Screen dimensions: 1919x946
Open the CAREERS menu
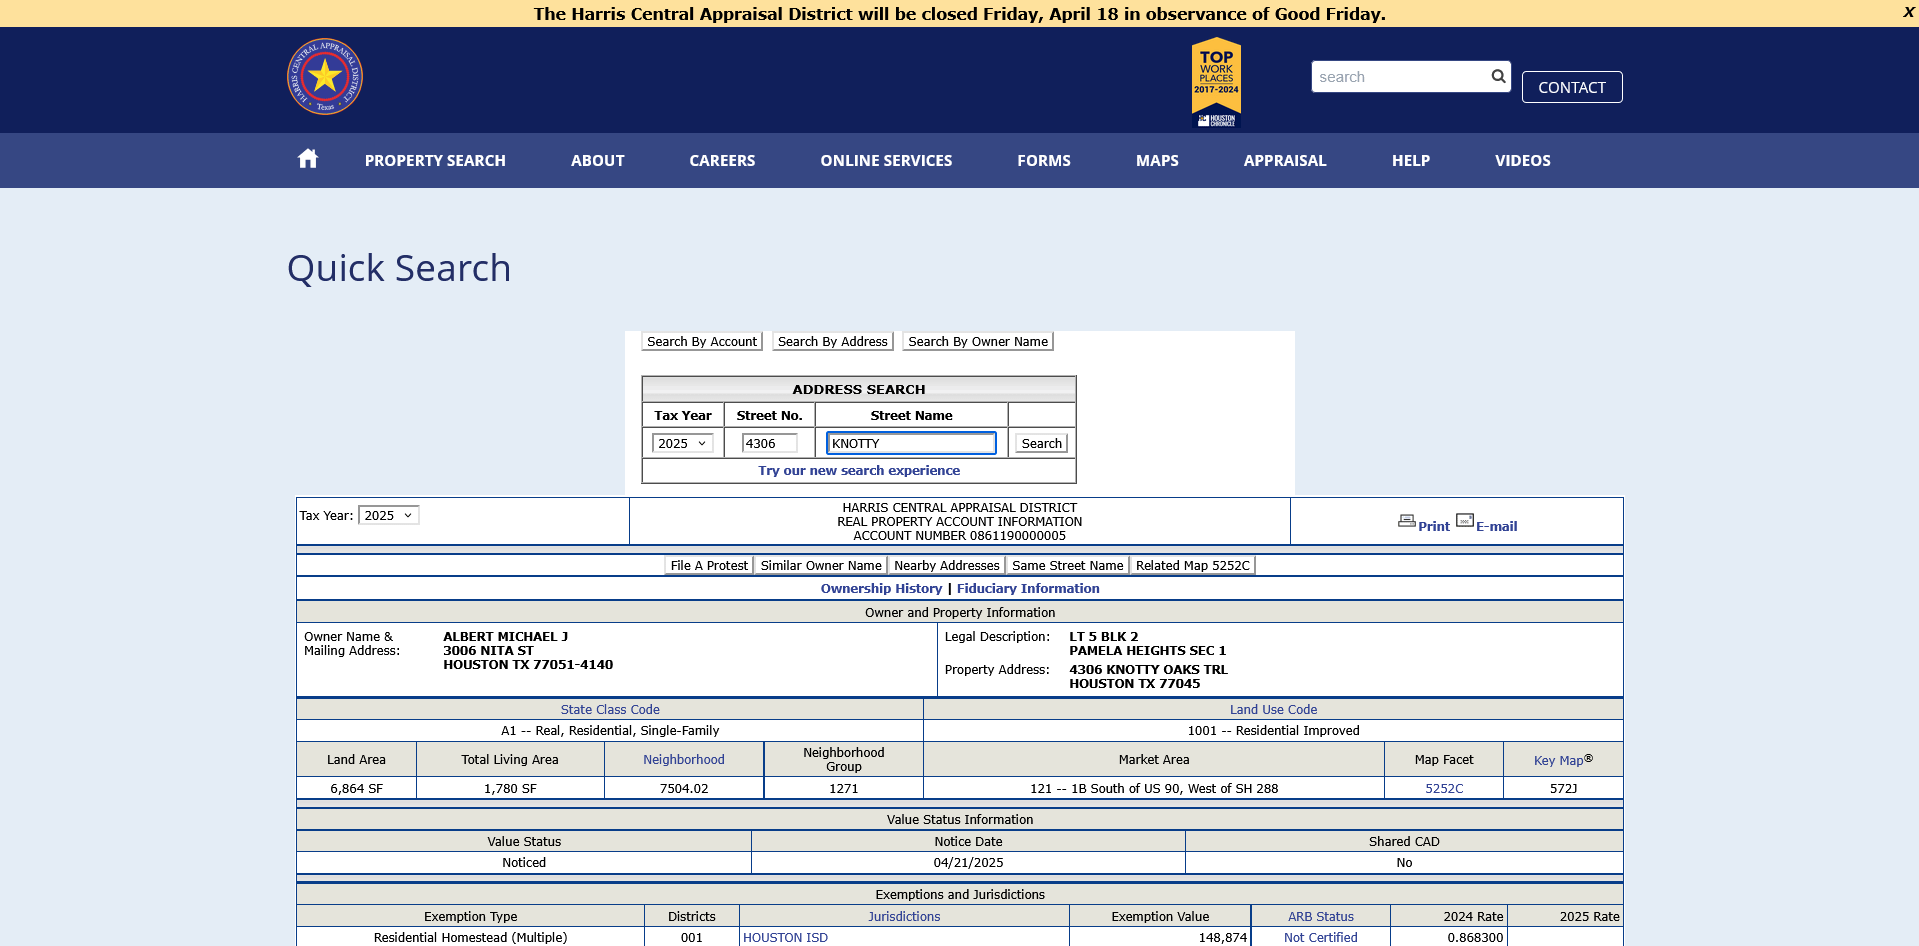(x=722, y=160)
